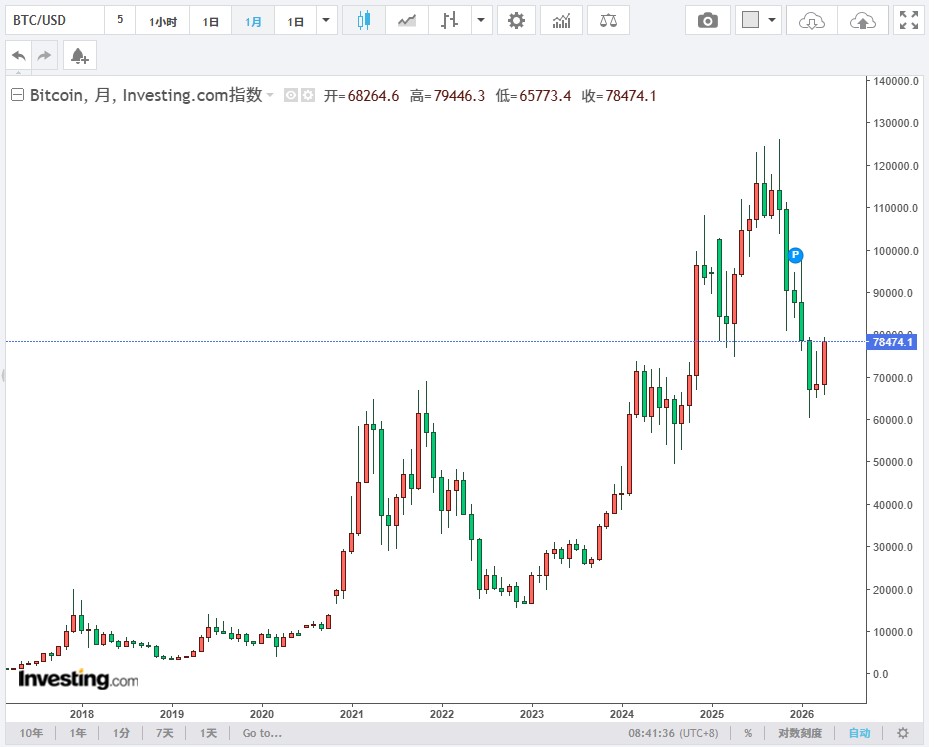Open chart properties gear icon
935x747 pixels.
click(x=516, y=21)
